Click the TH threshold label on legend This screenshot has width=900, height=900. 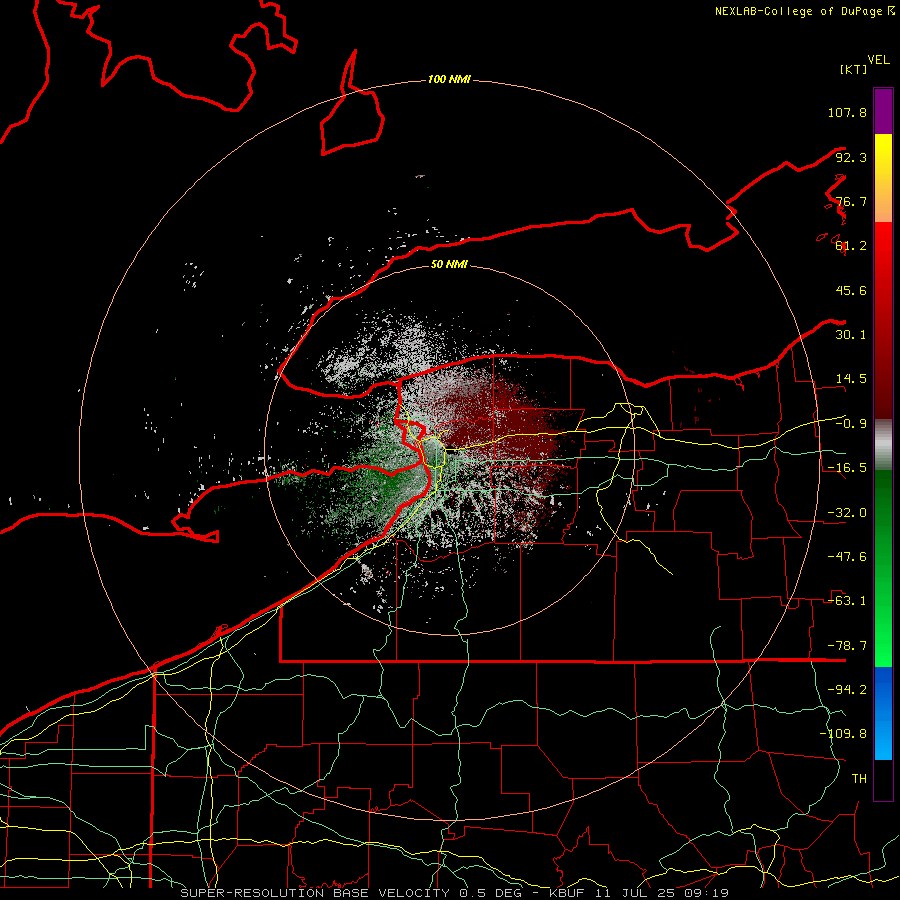tap(859, 779)
